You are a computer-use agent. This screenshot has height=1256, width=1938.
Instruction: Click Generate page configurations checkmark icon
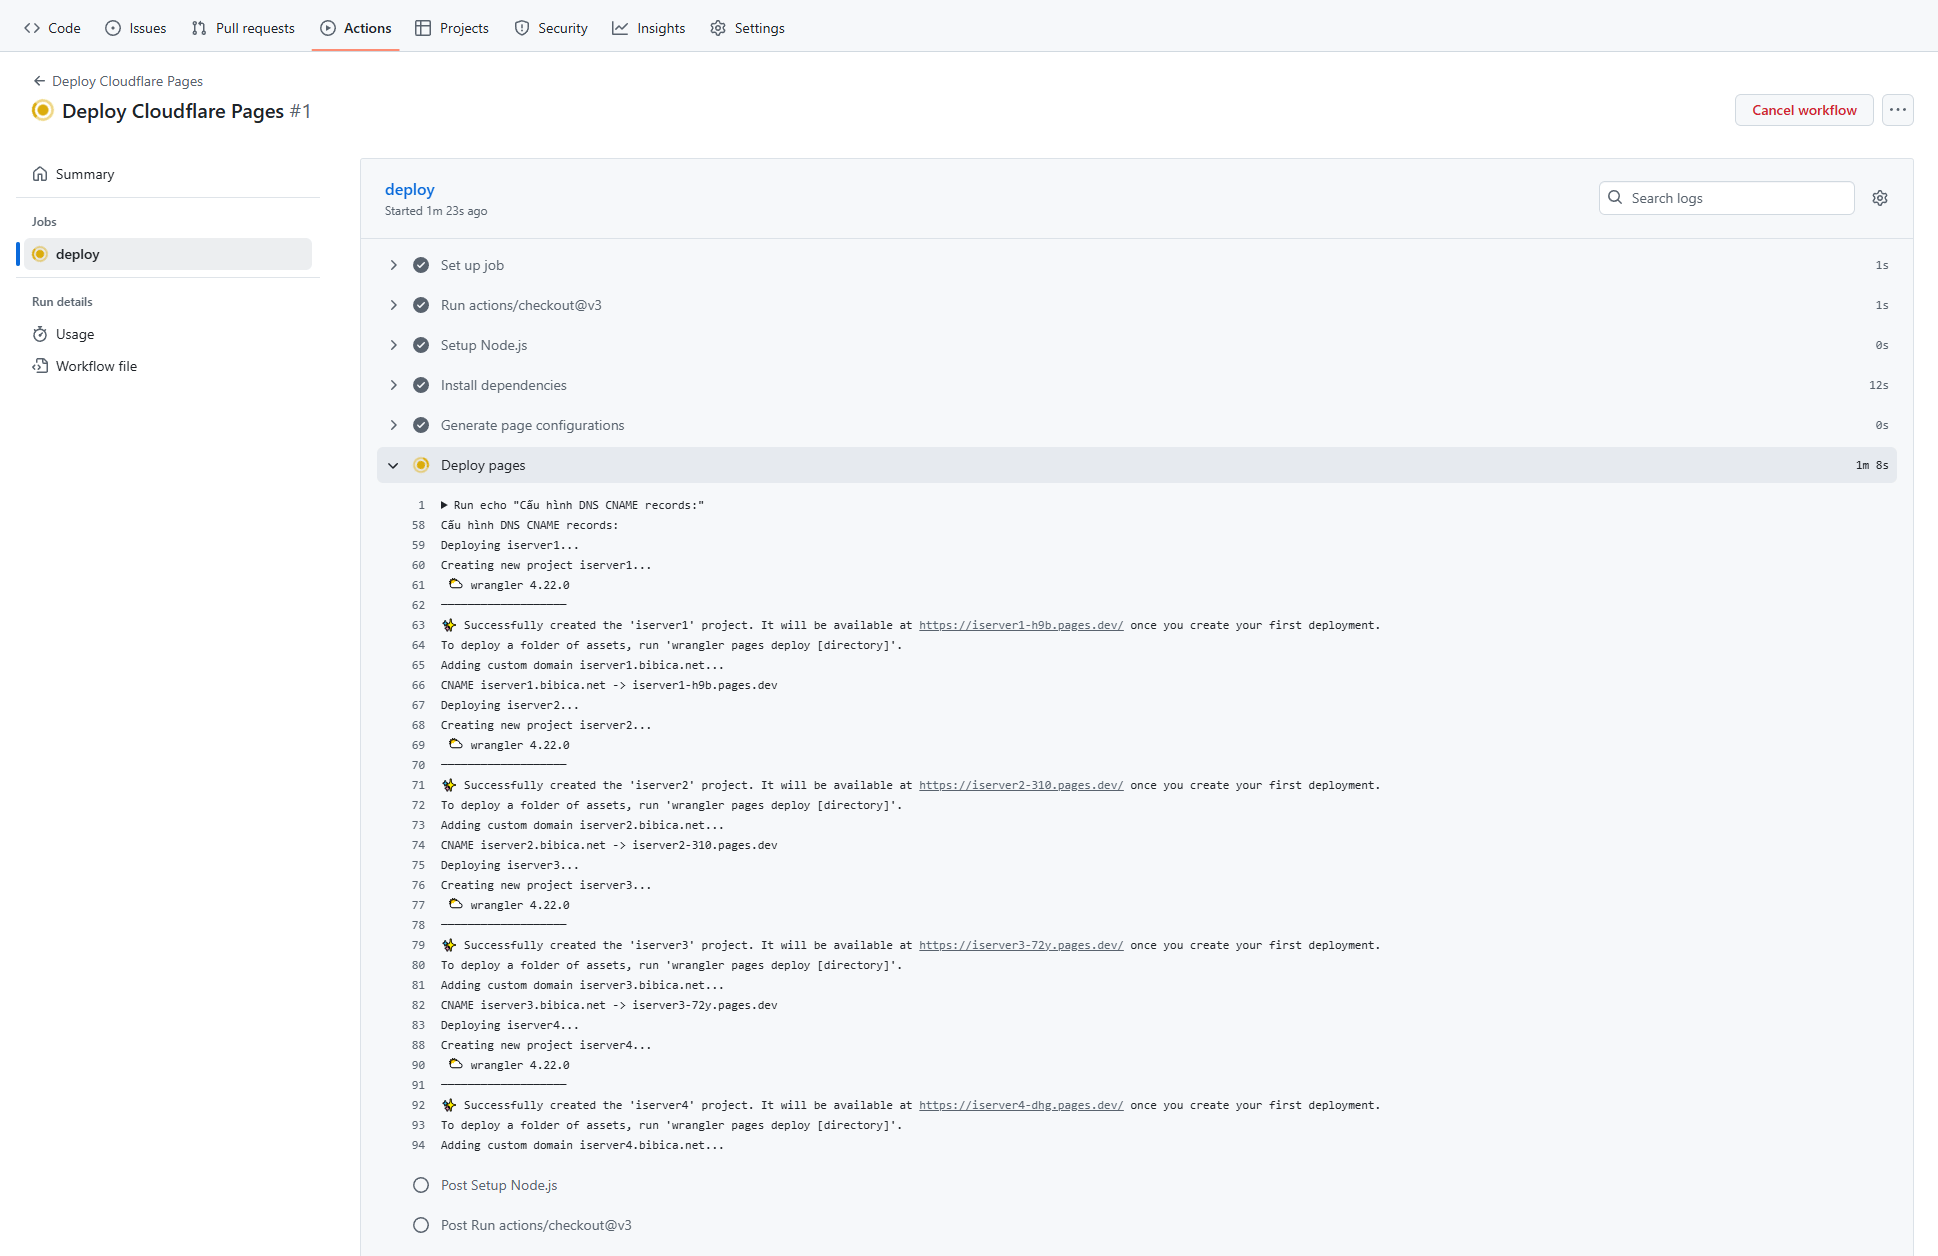(421, 425)
